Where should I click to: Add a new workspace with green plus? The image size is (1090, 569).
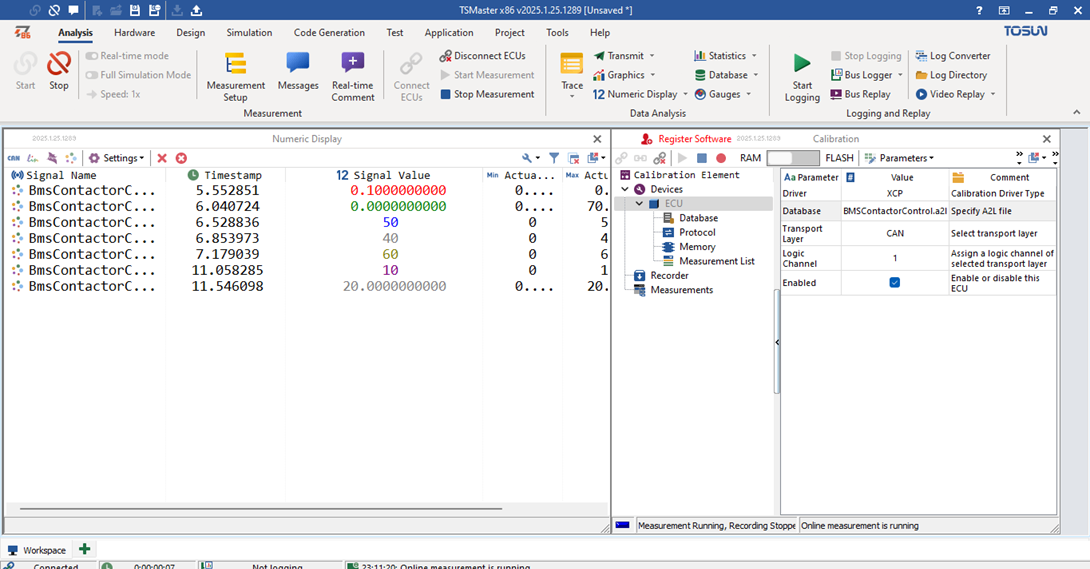coord(85,550)
